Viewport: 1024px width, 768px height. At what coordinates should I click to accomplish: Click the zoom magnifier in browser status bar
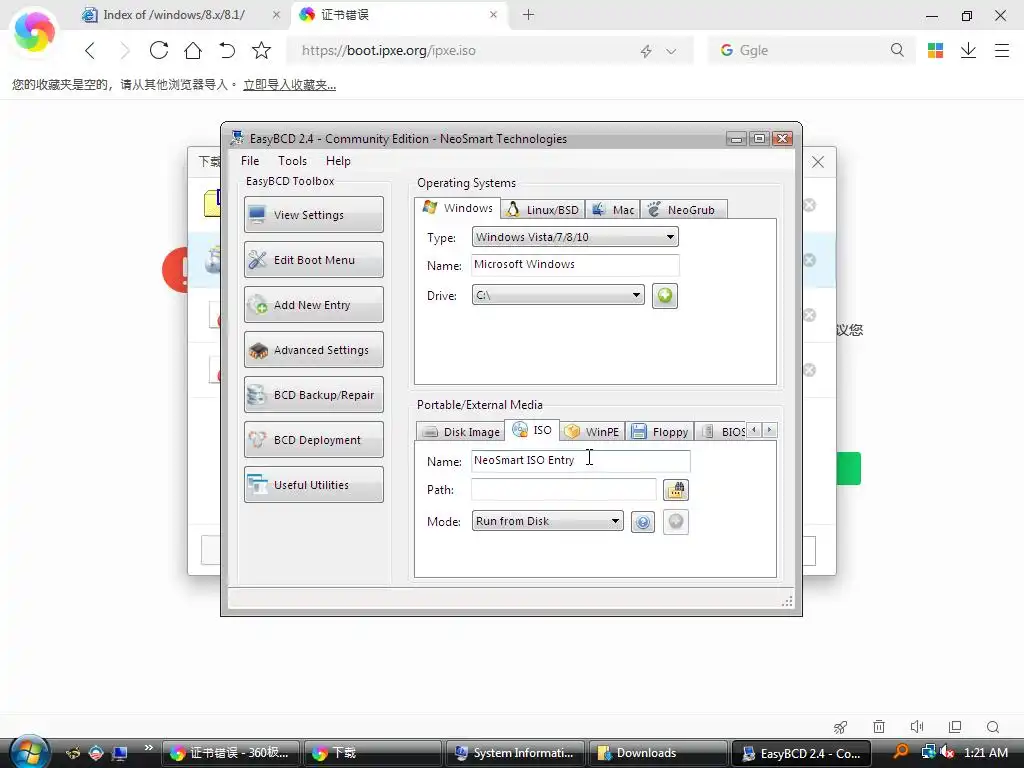point(993,727)
